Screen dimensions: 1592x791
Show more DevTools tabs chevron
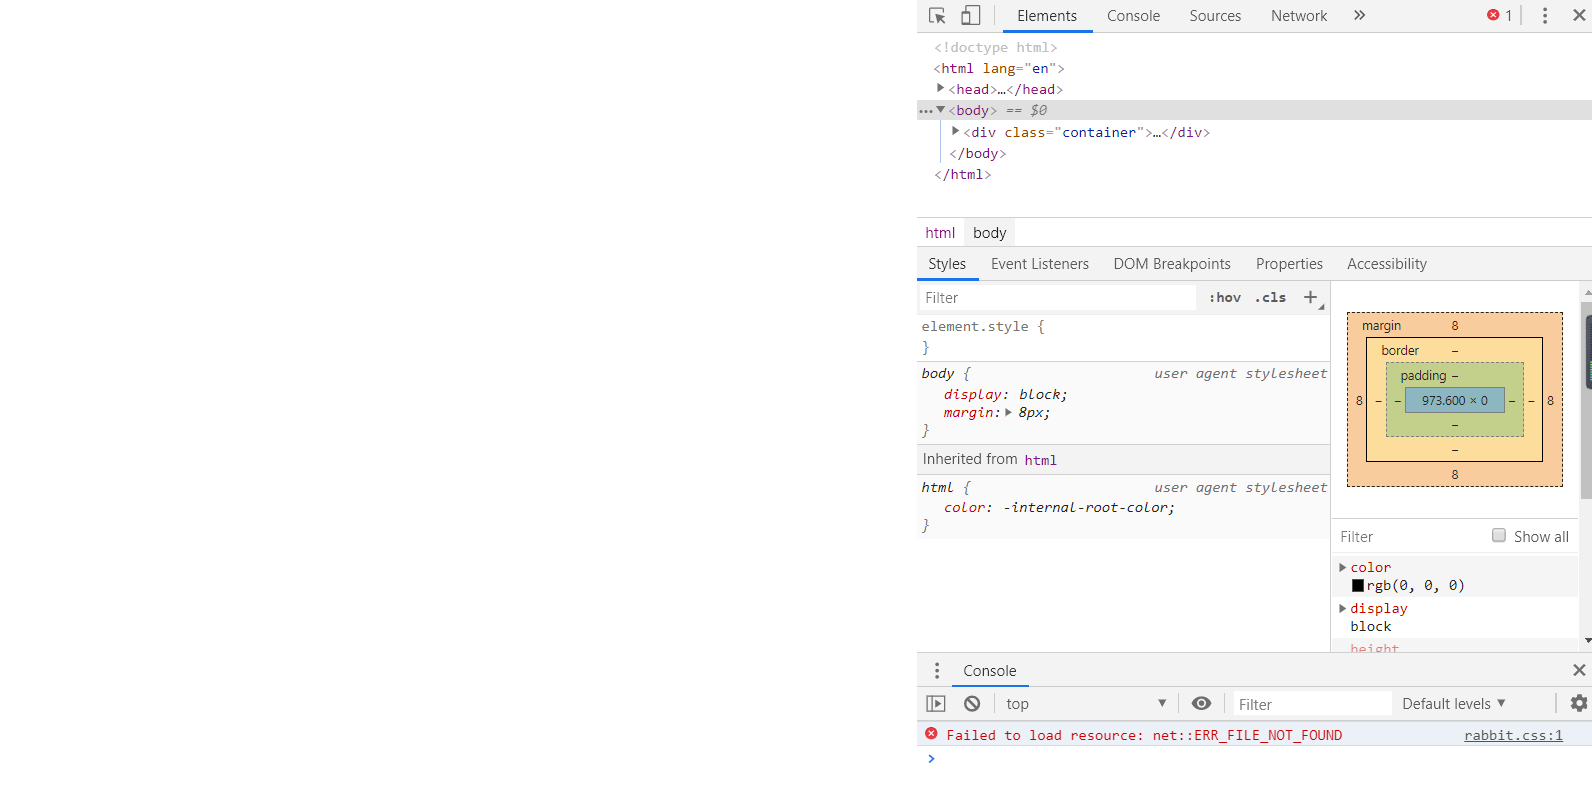pyautogui.click(x=1359, y=16)
